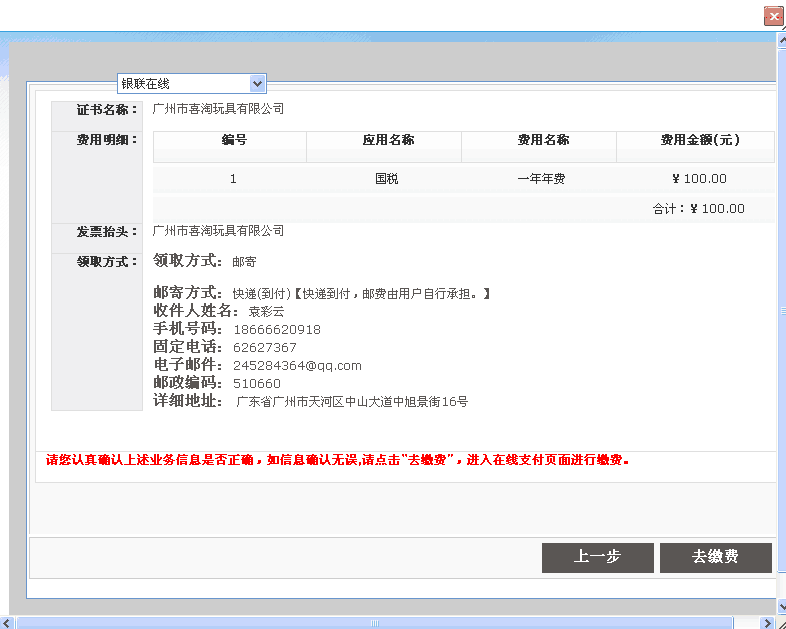Click the vertical scrollbar down arrow
Screen dimensions: 786x629
tap(780, 607)
